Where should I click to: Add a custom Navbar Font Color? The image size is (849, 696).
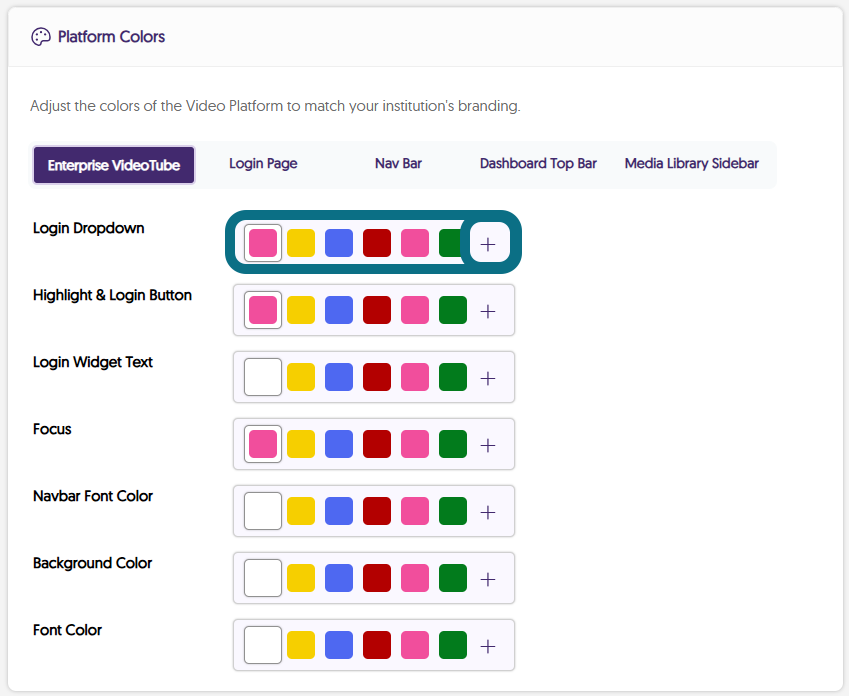(x=488, y=512)
